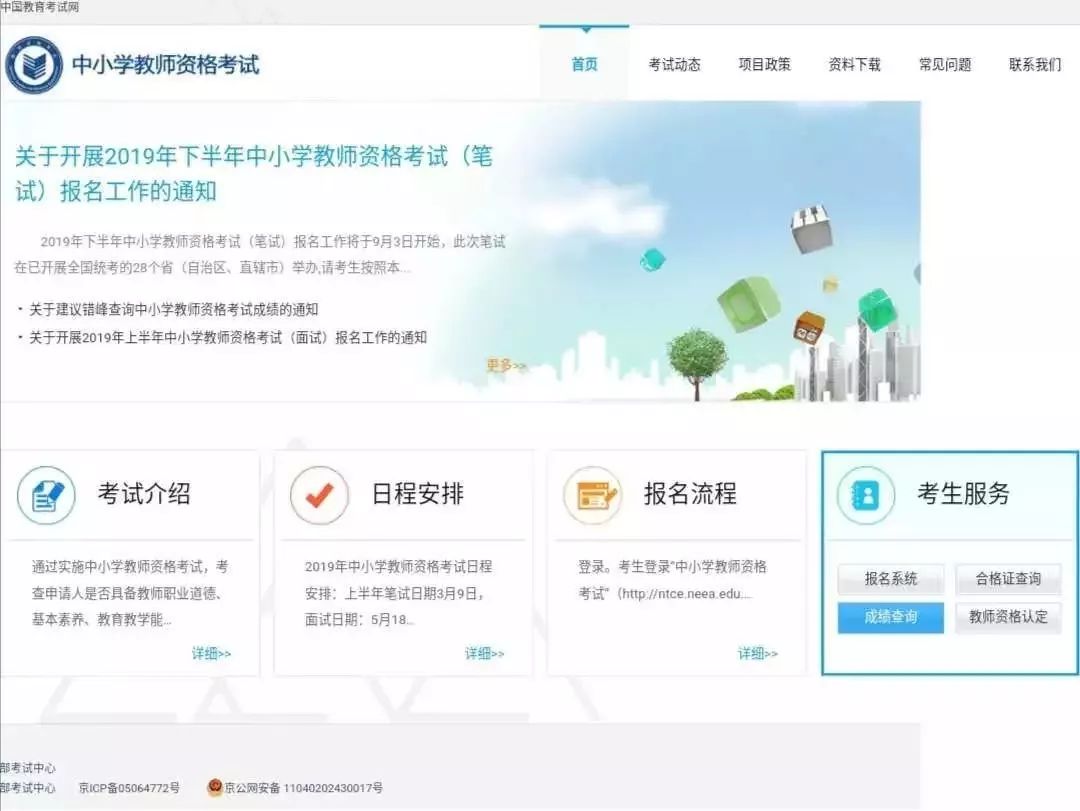This screenshot has width=1080, height=811.
Task: Open the 教师资格认定 button
Action: pos(1008,617)
